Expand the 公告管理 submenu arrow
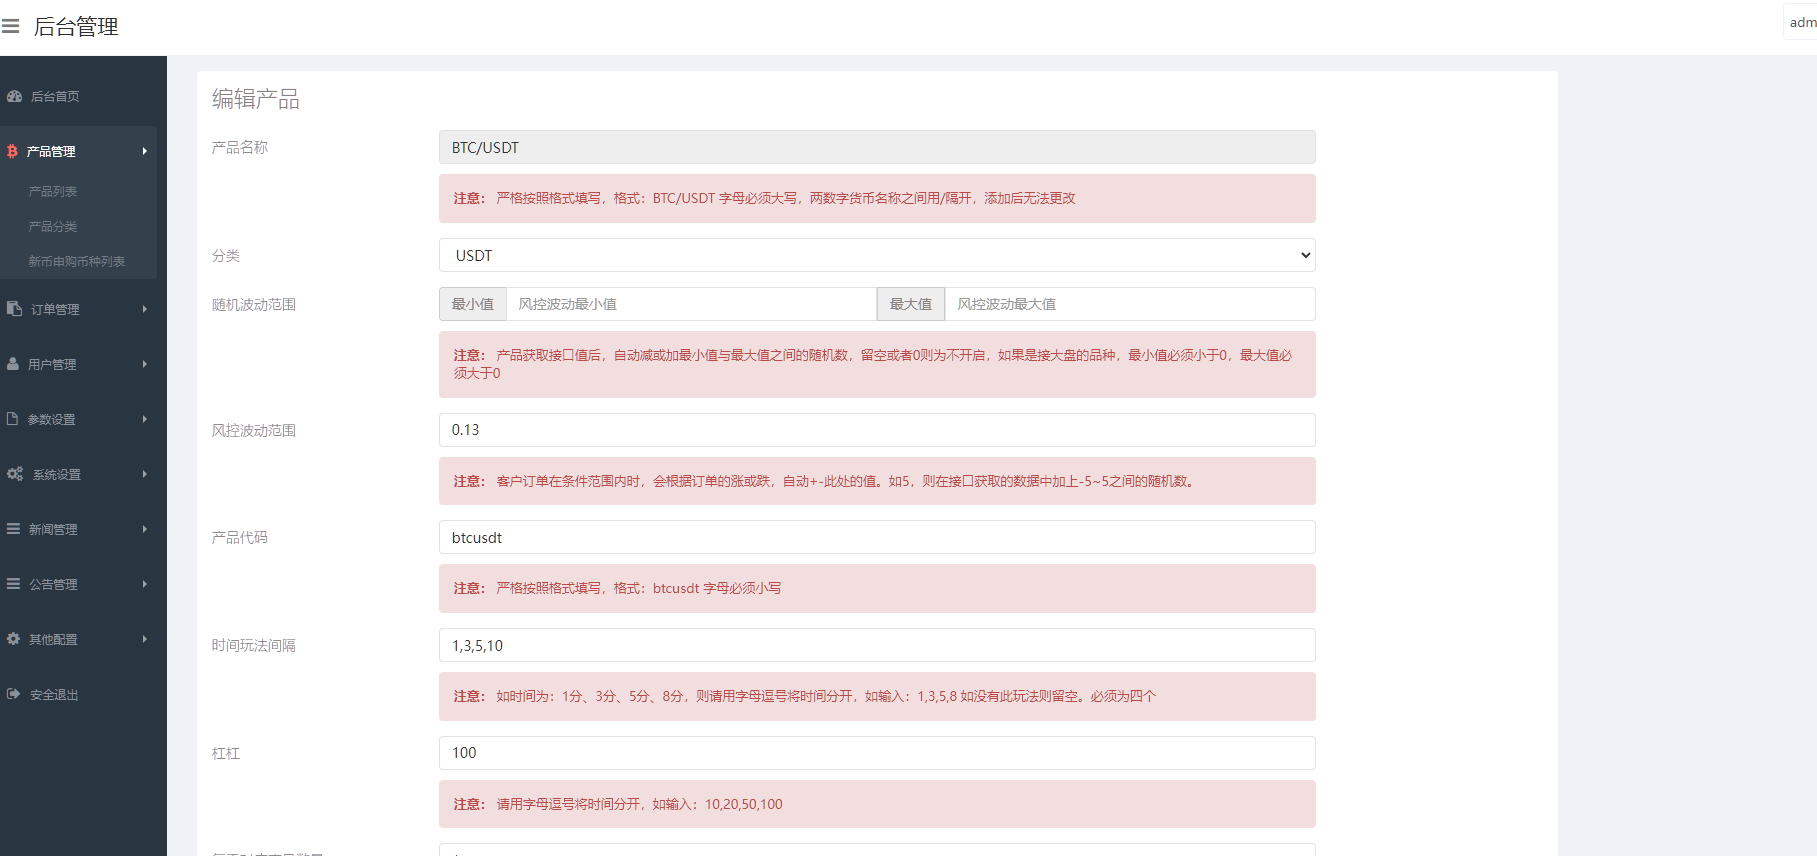1817x856 pixels. coord(145,584)
